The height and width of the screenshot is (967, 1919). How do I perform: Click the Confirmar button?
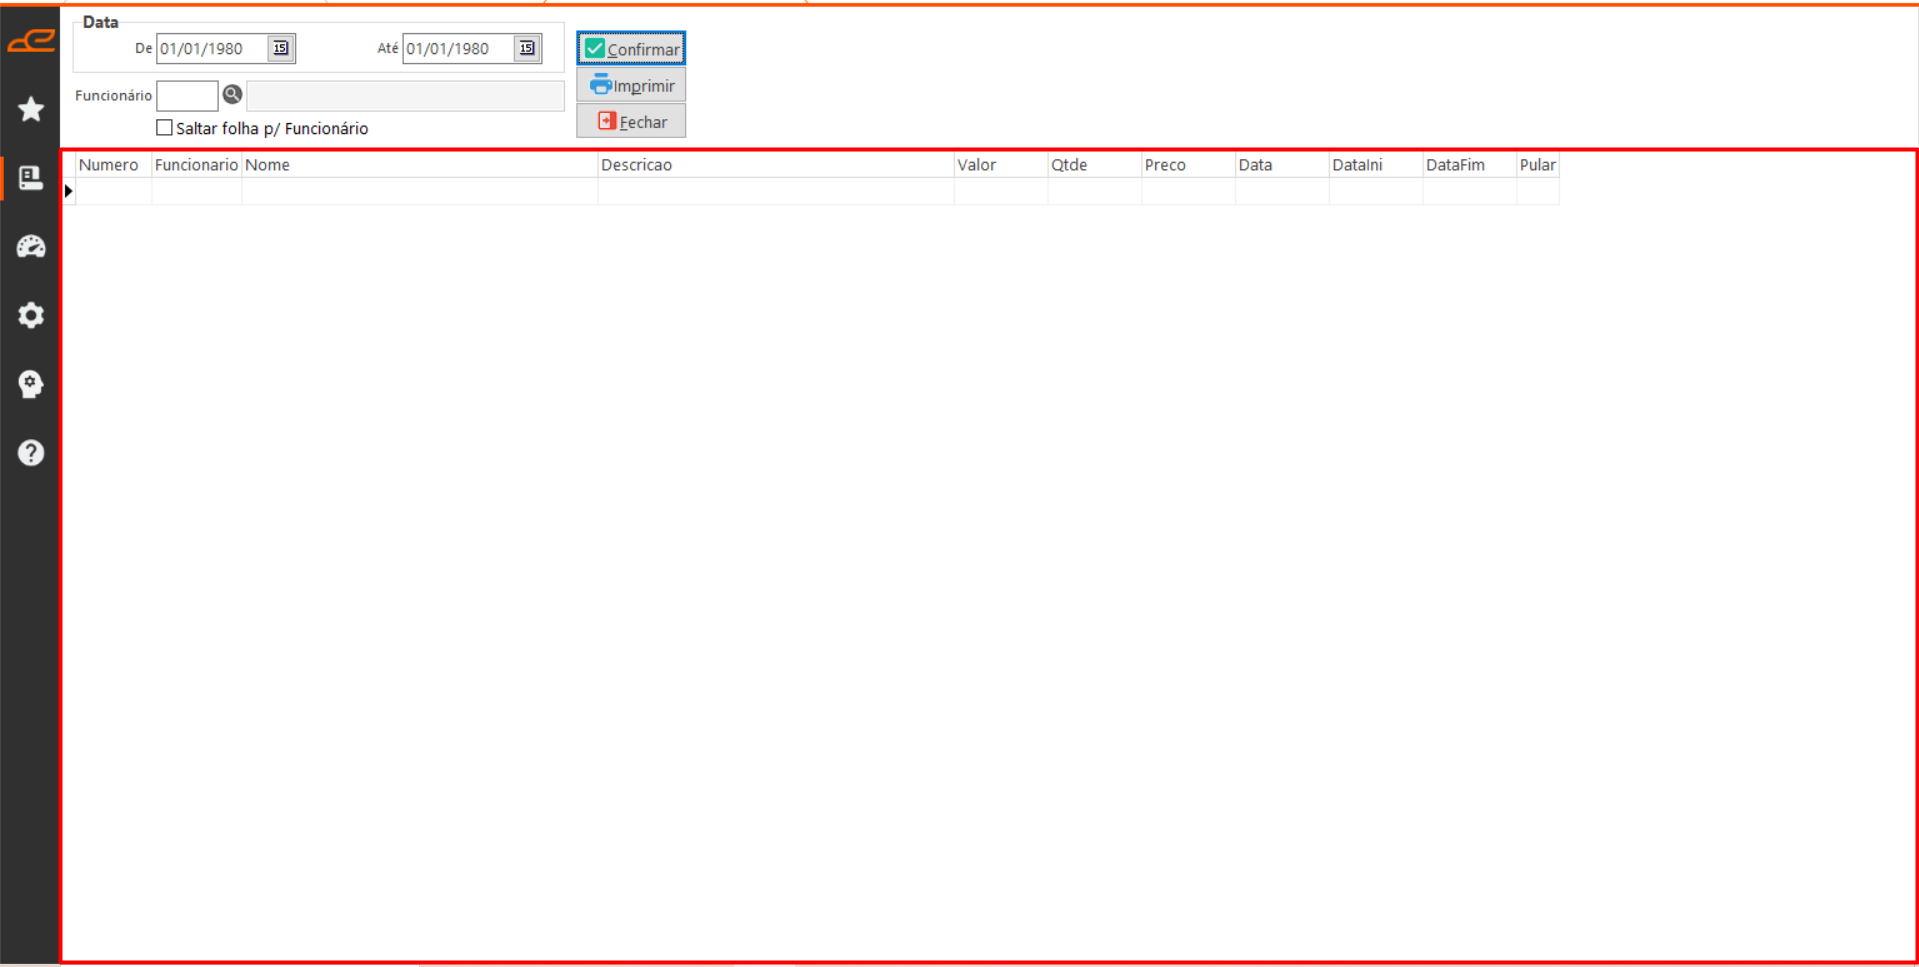(631, 49)
